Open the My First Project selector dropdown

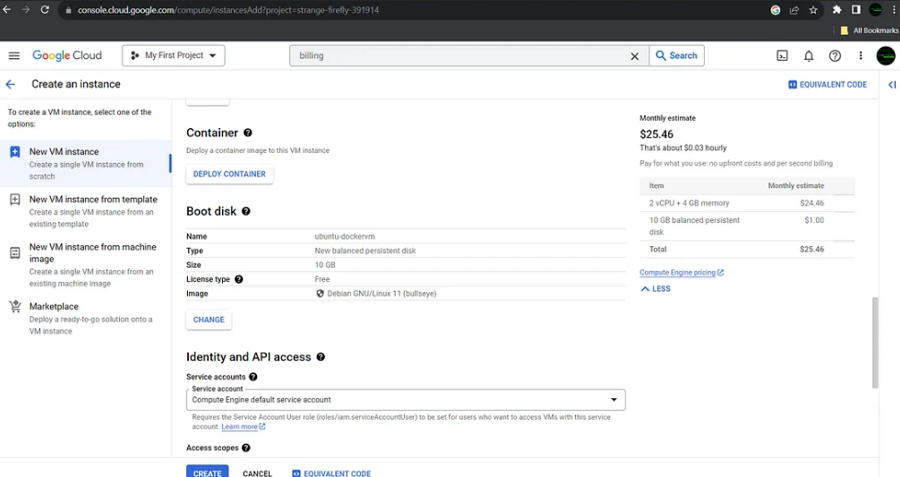[x=173, y=56]
